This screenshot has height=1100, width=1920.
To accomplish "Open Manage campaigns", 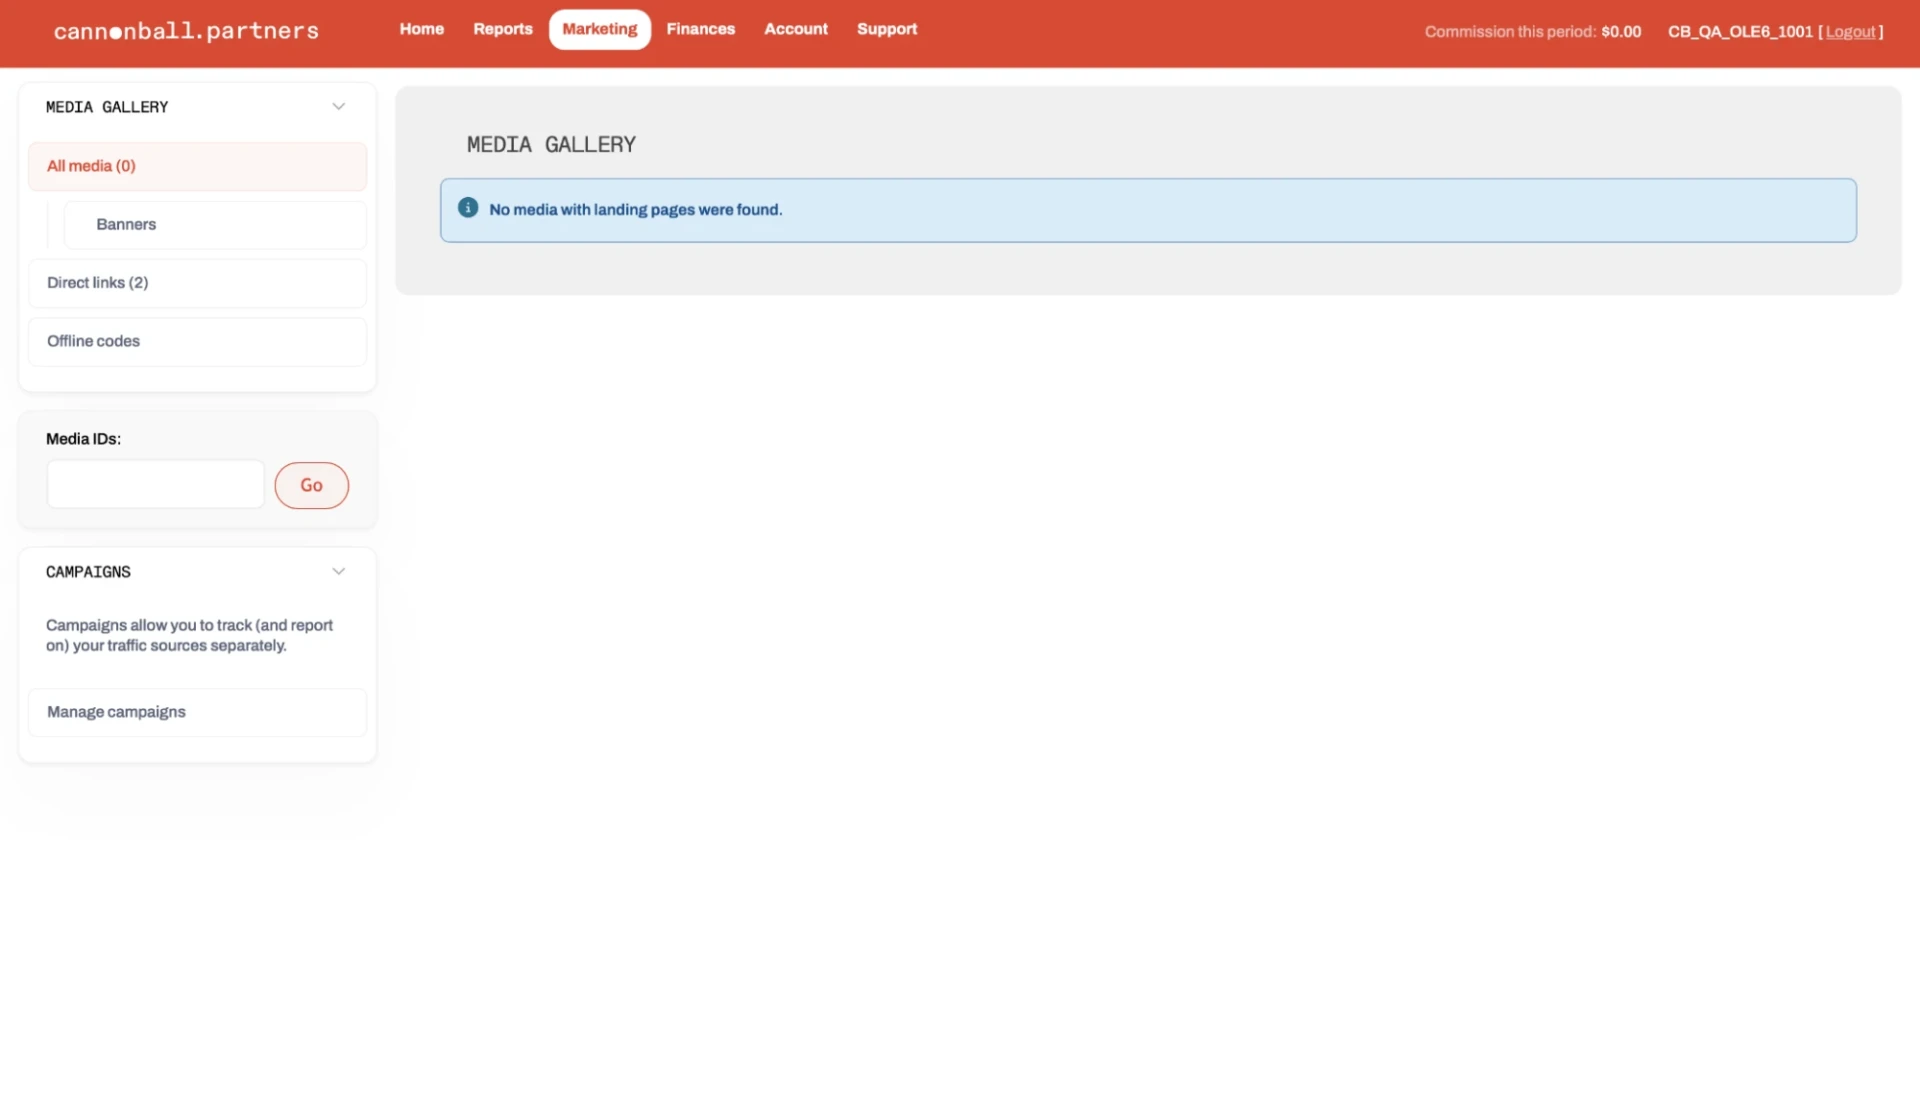I will point(197,712).
